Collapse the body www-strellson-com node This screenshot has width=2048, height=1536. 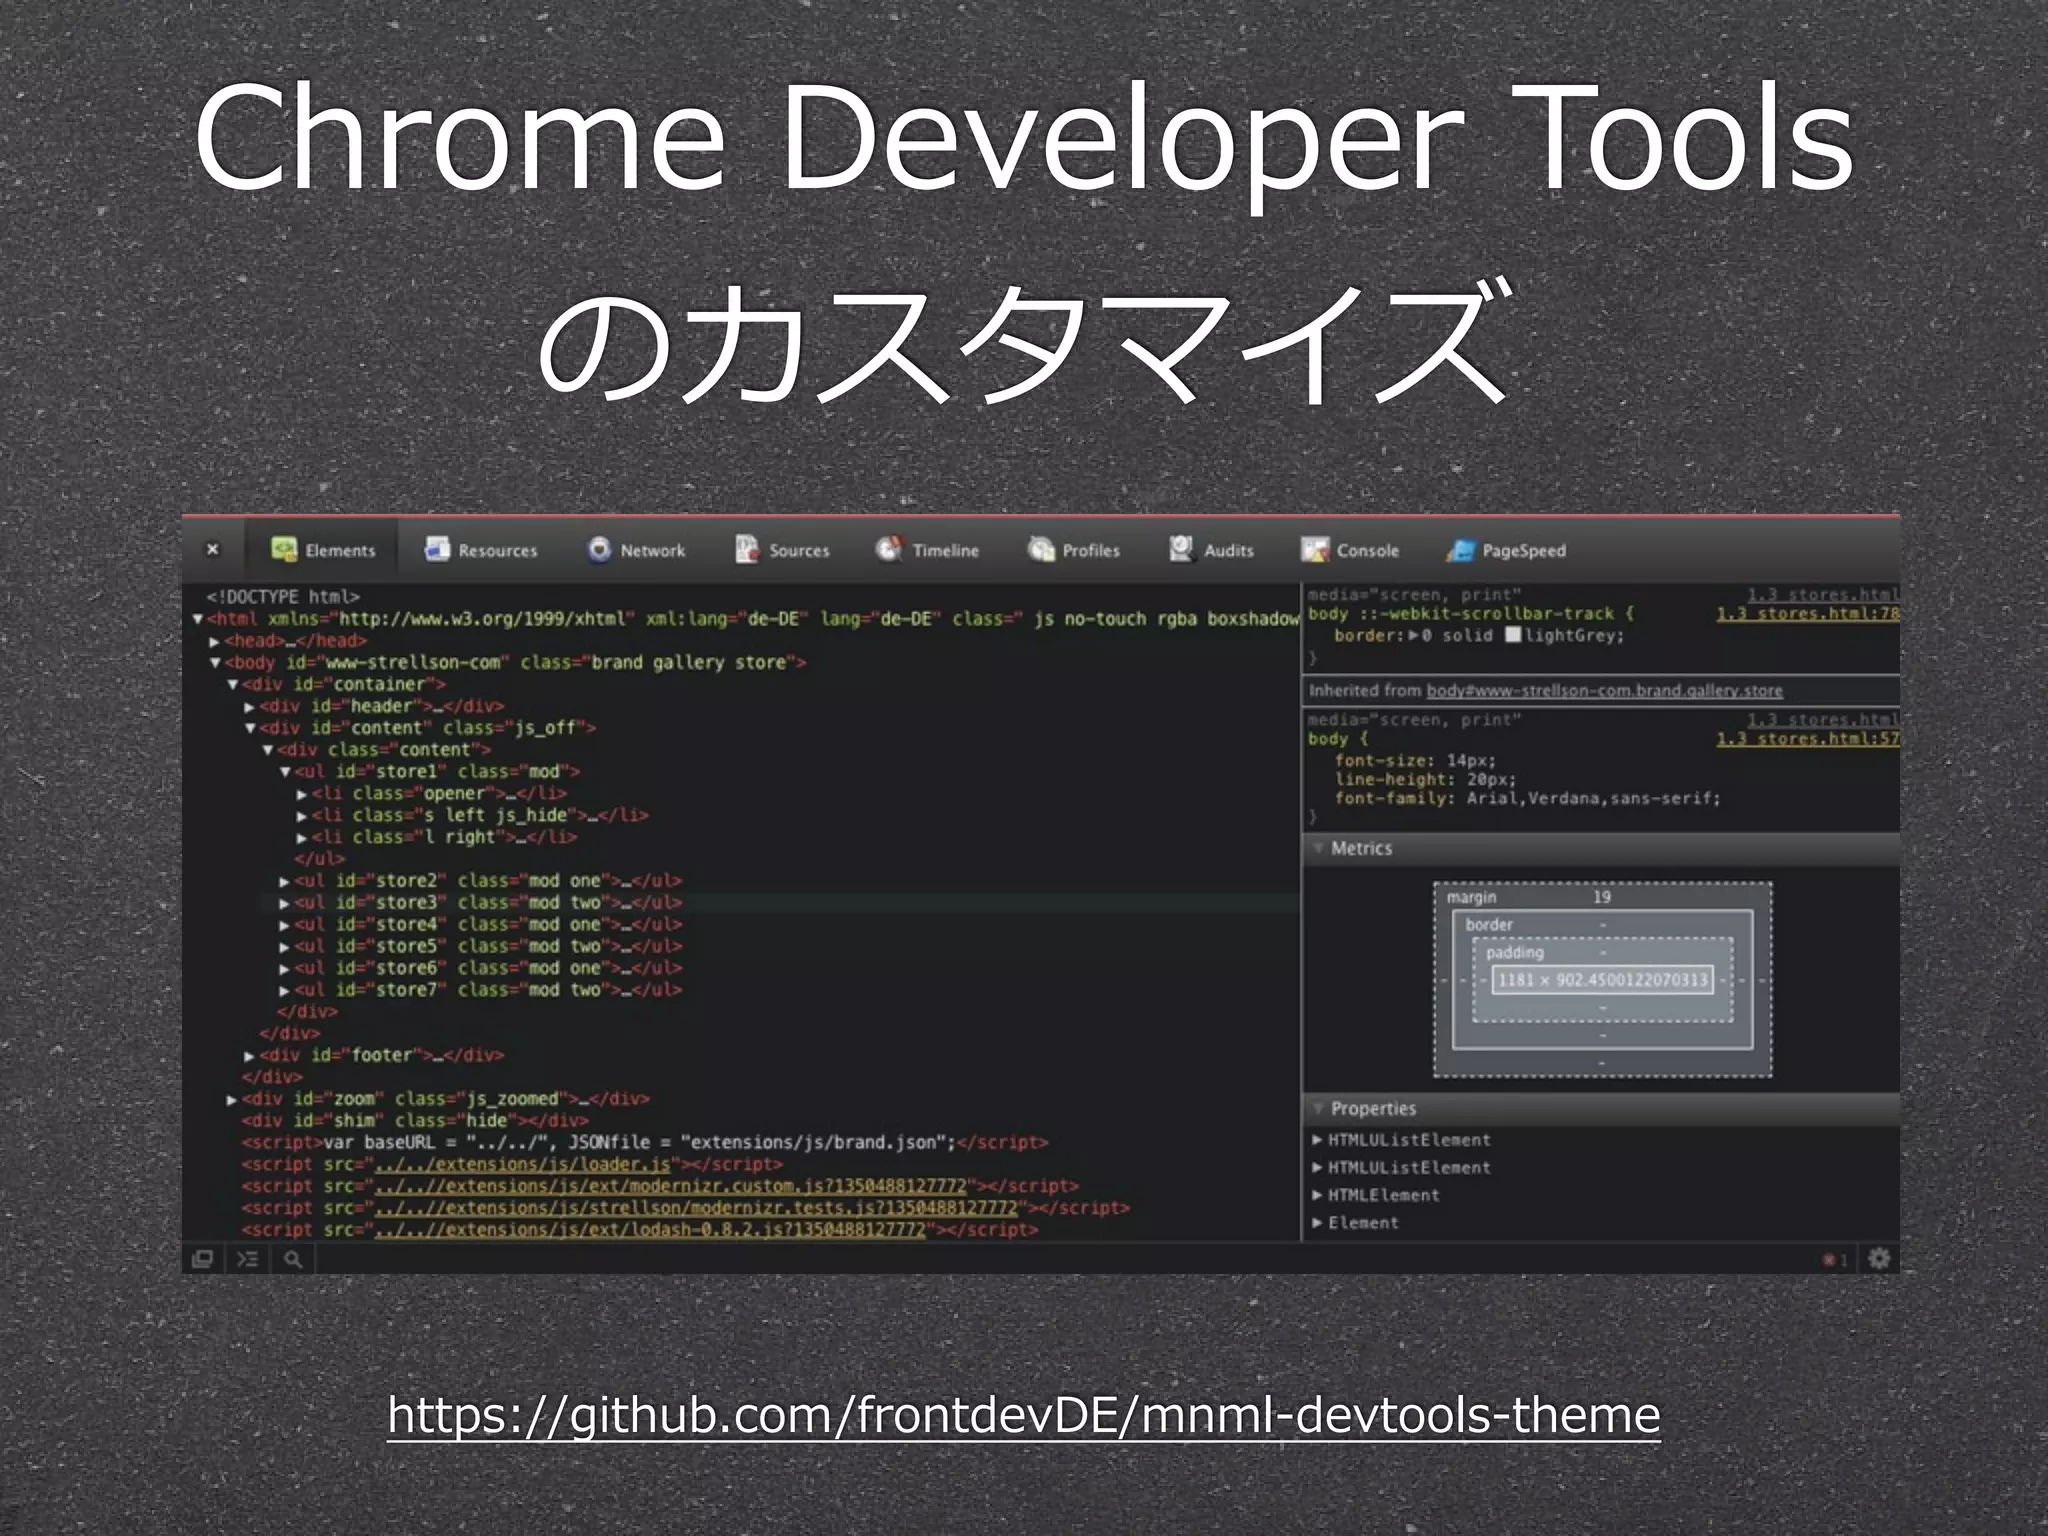(215, 663)
